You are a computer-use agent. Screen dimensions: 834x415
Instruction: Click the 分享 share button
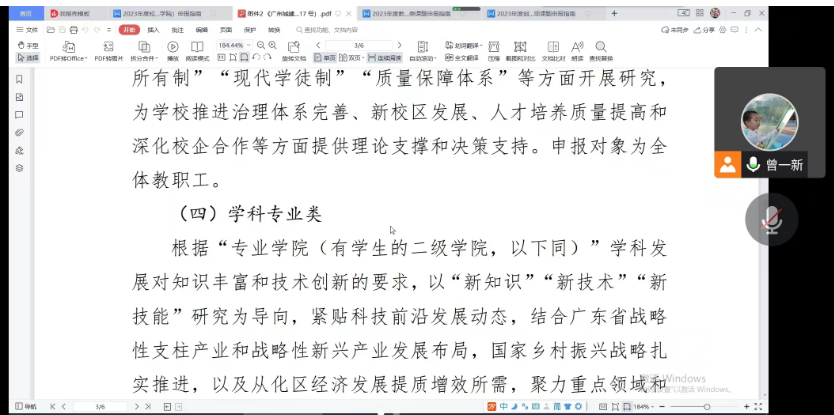[x=706, y=30]
